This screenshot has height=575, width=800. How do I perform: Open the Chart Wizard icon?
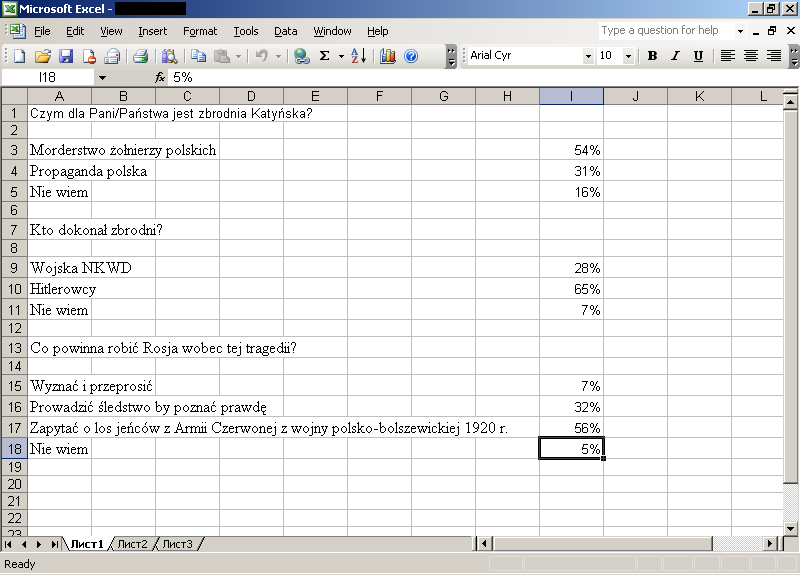click(x=388, y=56)
